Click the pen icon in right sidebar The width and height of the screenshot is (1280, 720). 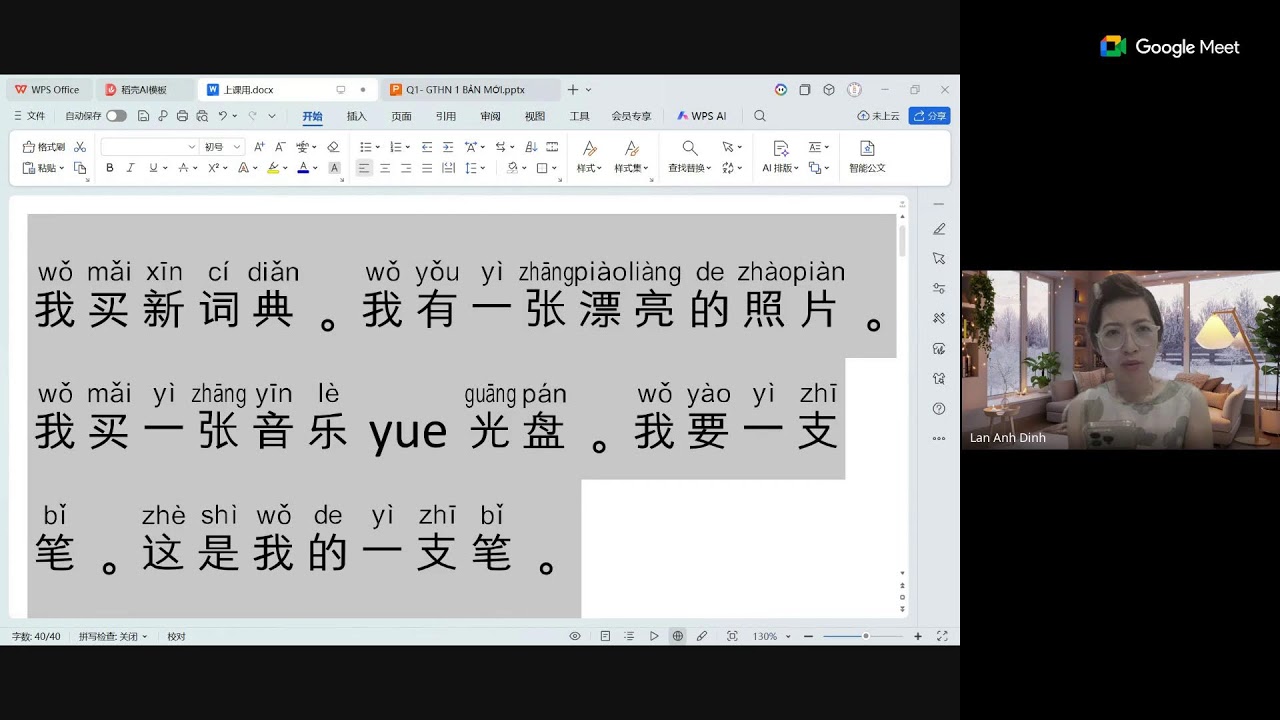(x=939, y=229)
